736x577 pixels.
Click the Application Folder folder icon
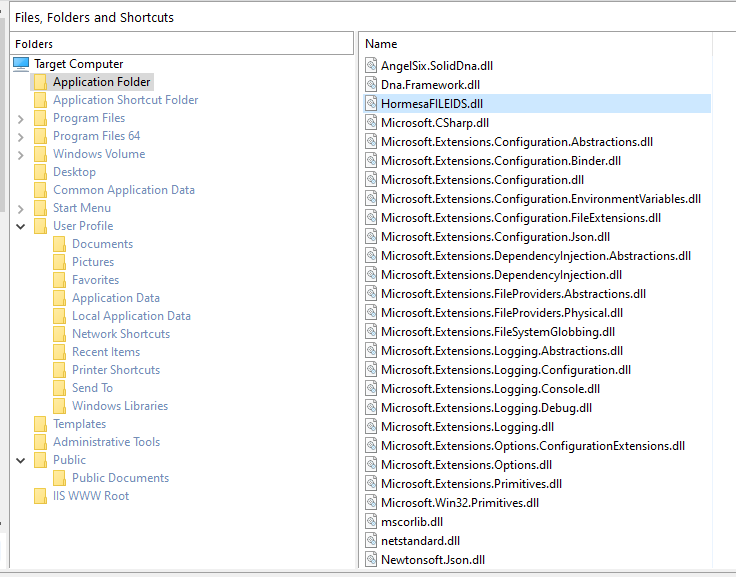point(41,82)
